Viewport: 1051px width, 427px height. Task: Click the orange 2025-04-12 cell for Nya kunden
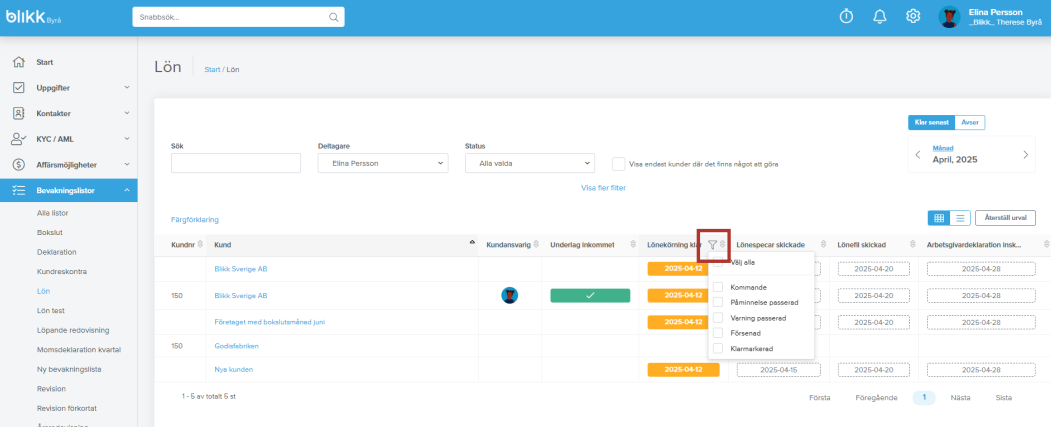click(x=683, y=369)
